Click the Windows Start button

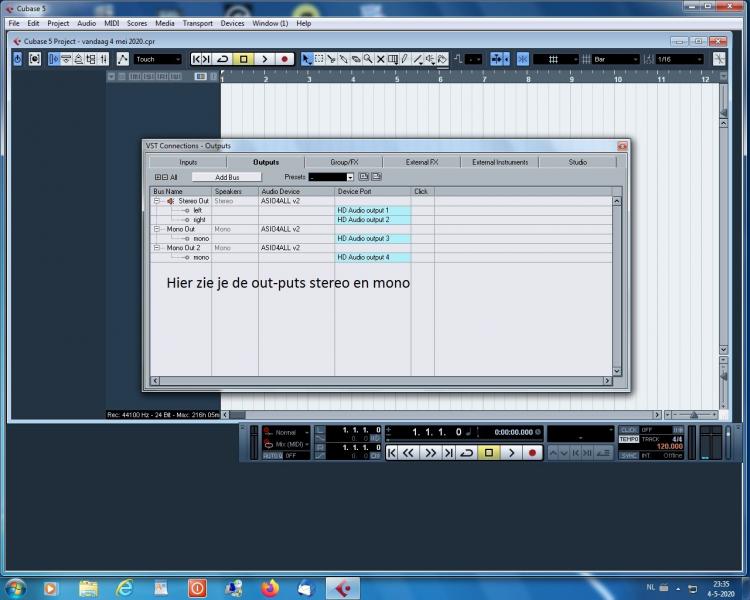pos(15,588)
